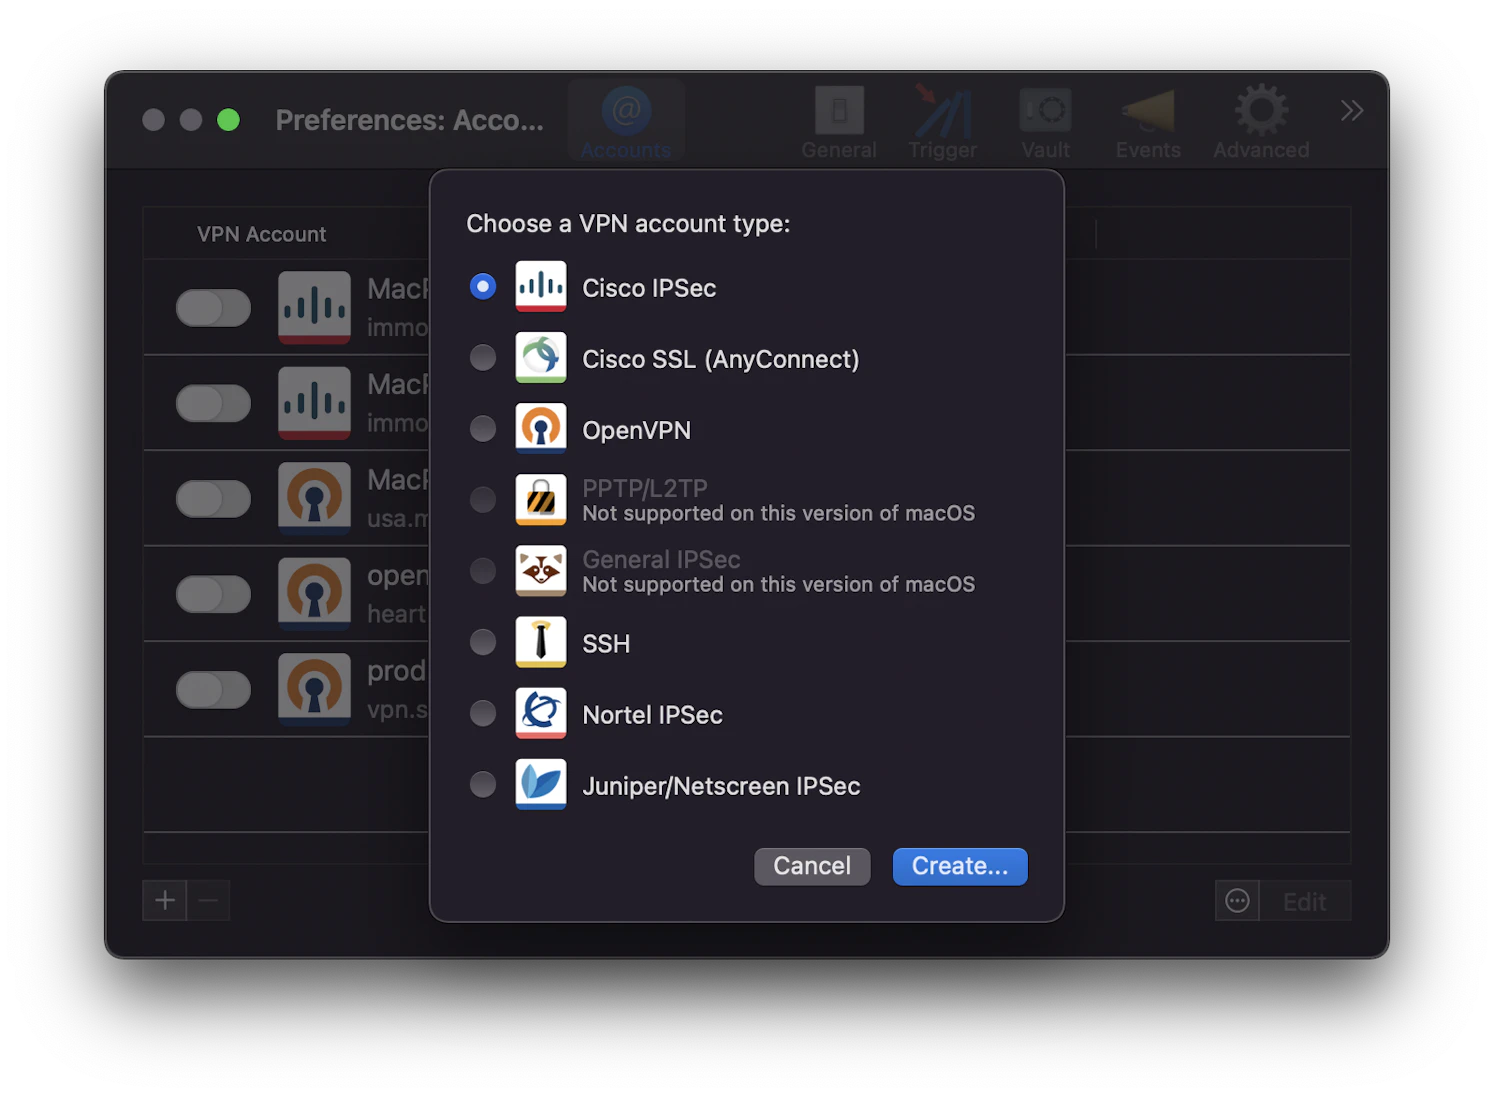Screen dimensions: 1494x1097
Task: Switch to the Vault tab
Action: [x=1045, y=123]
